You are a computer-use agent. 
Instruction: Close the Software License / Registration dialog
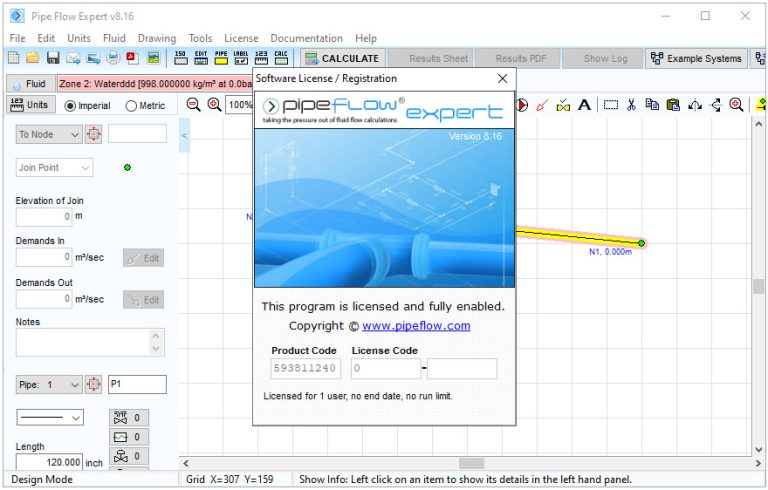point(502,78)
